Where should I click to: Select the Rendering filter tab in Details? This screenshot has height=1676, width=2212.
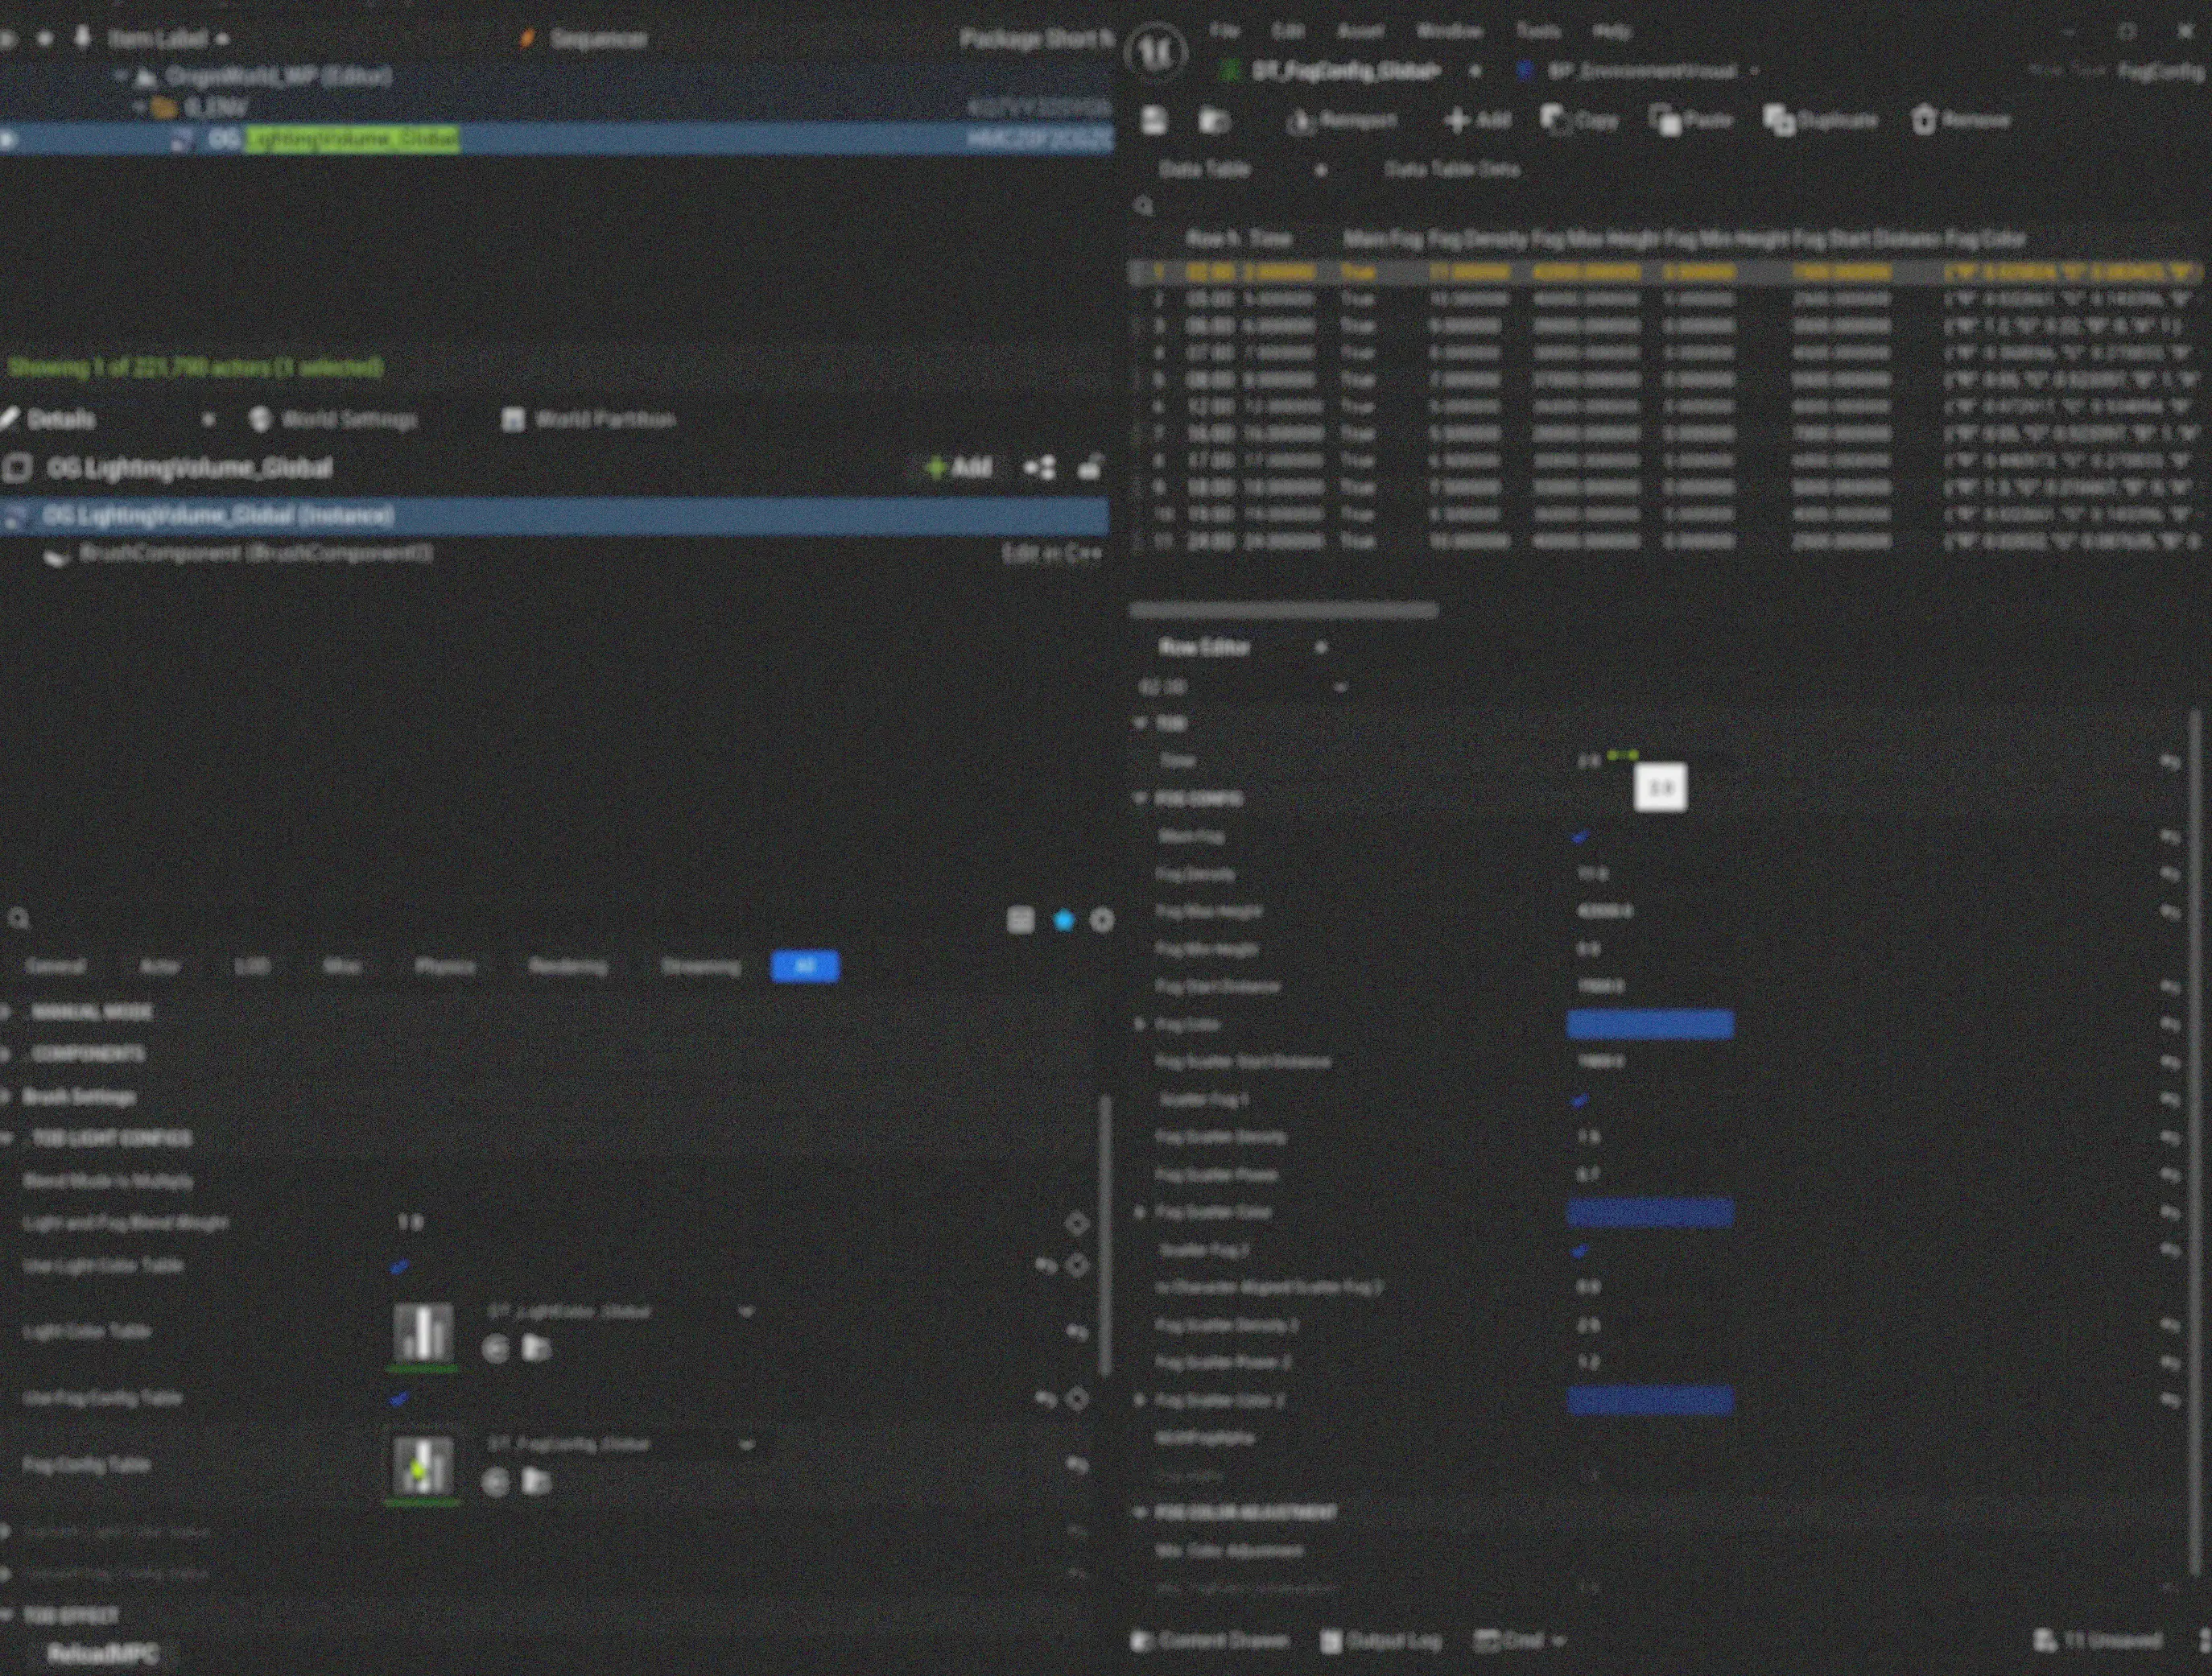coord(567,966)
